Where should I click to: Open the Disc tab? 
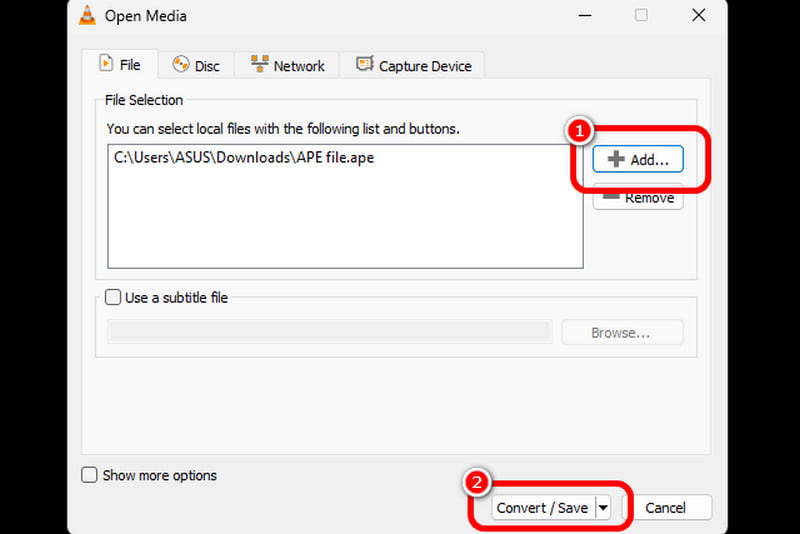click(196, 66)
